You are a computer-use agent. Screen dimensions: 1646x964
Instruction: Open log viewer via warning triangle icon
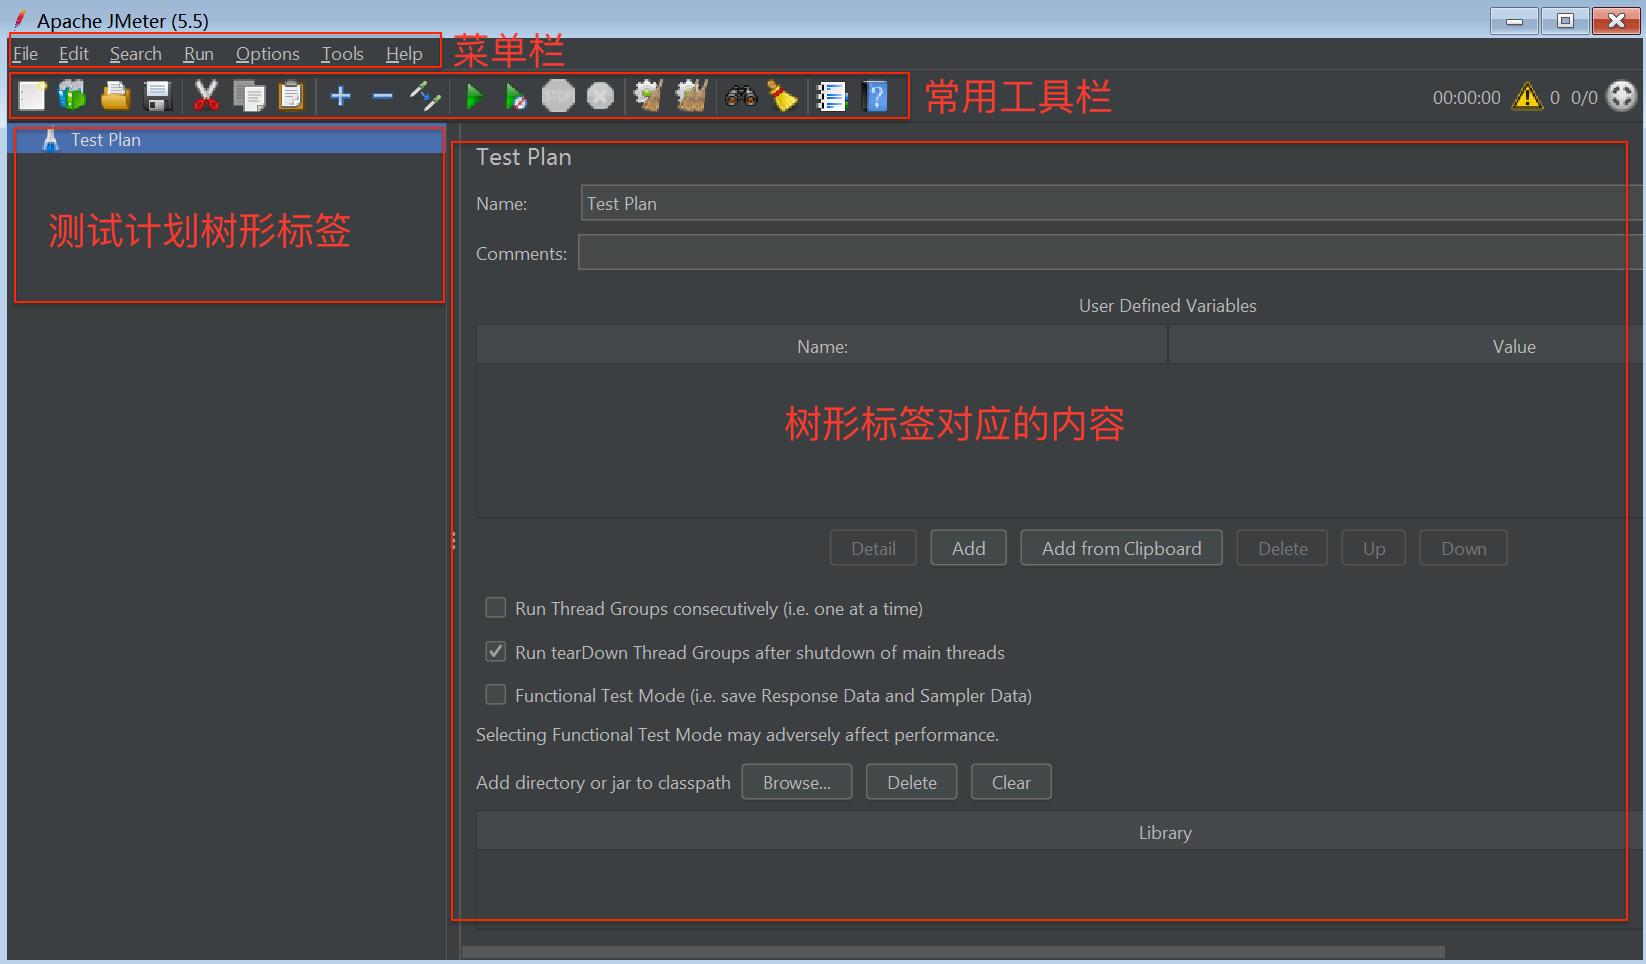1527,96
